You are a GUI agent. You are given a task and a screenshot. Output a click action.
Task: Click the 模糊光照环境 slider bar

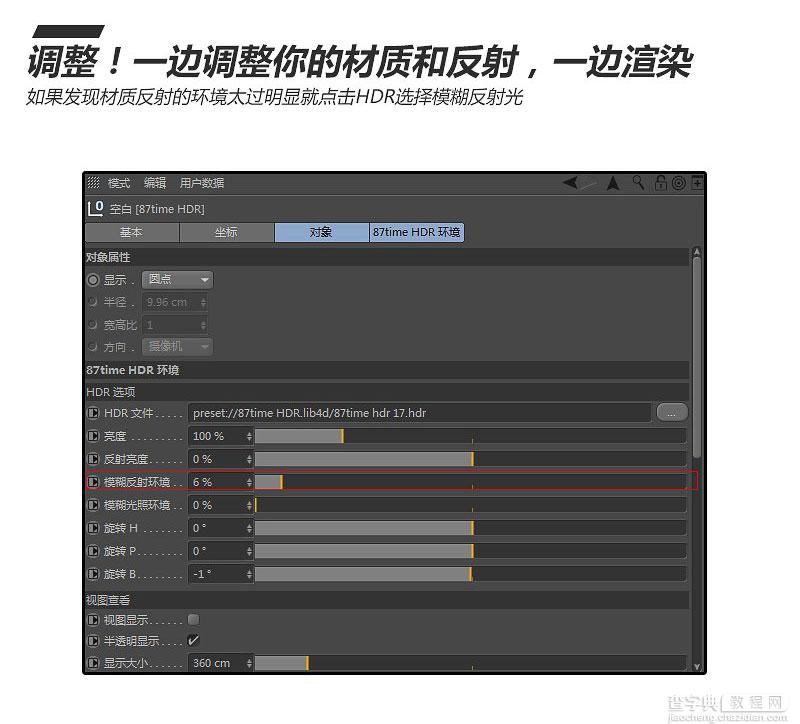[470, 505]
